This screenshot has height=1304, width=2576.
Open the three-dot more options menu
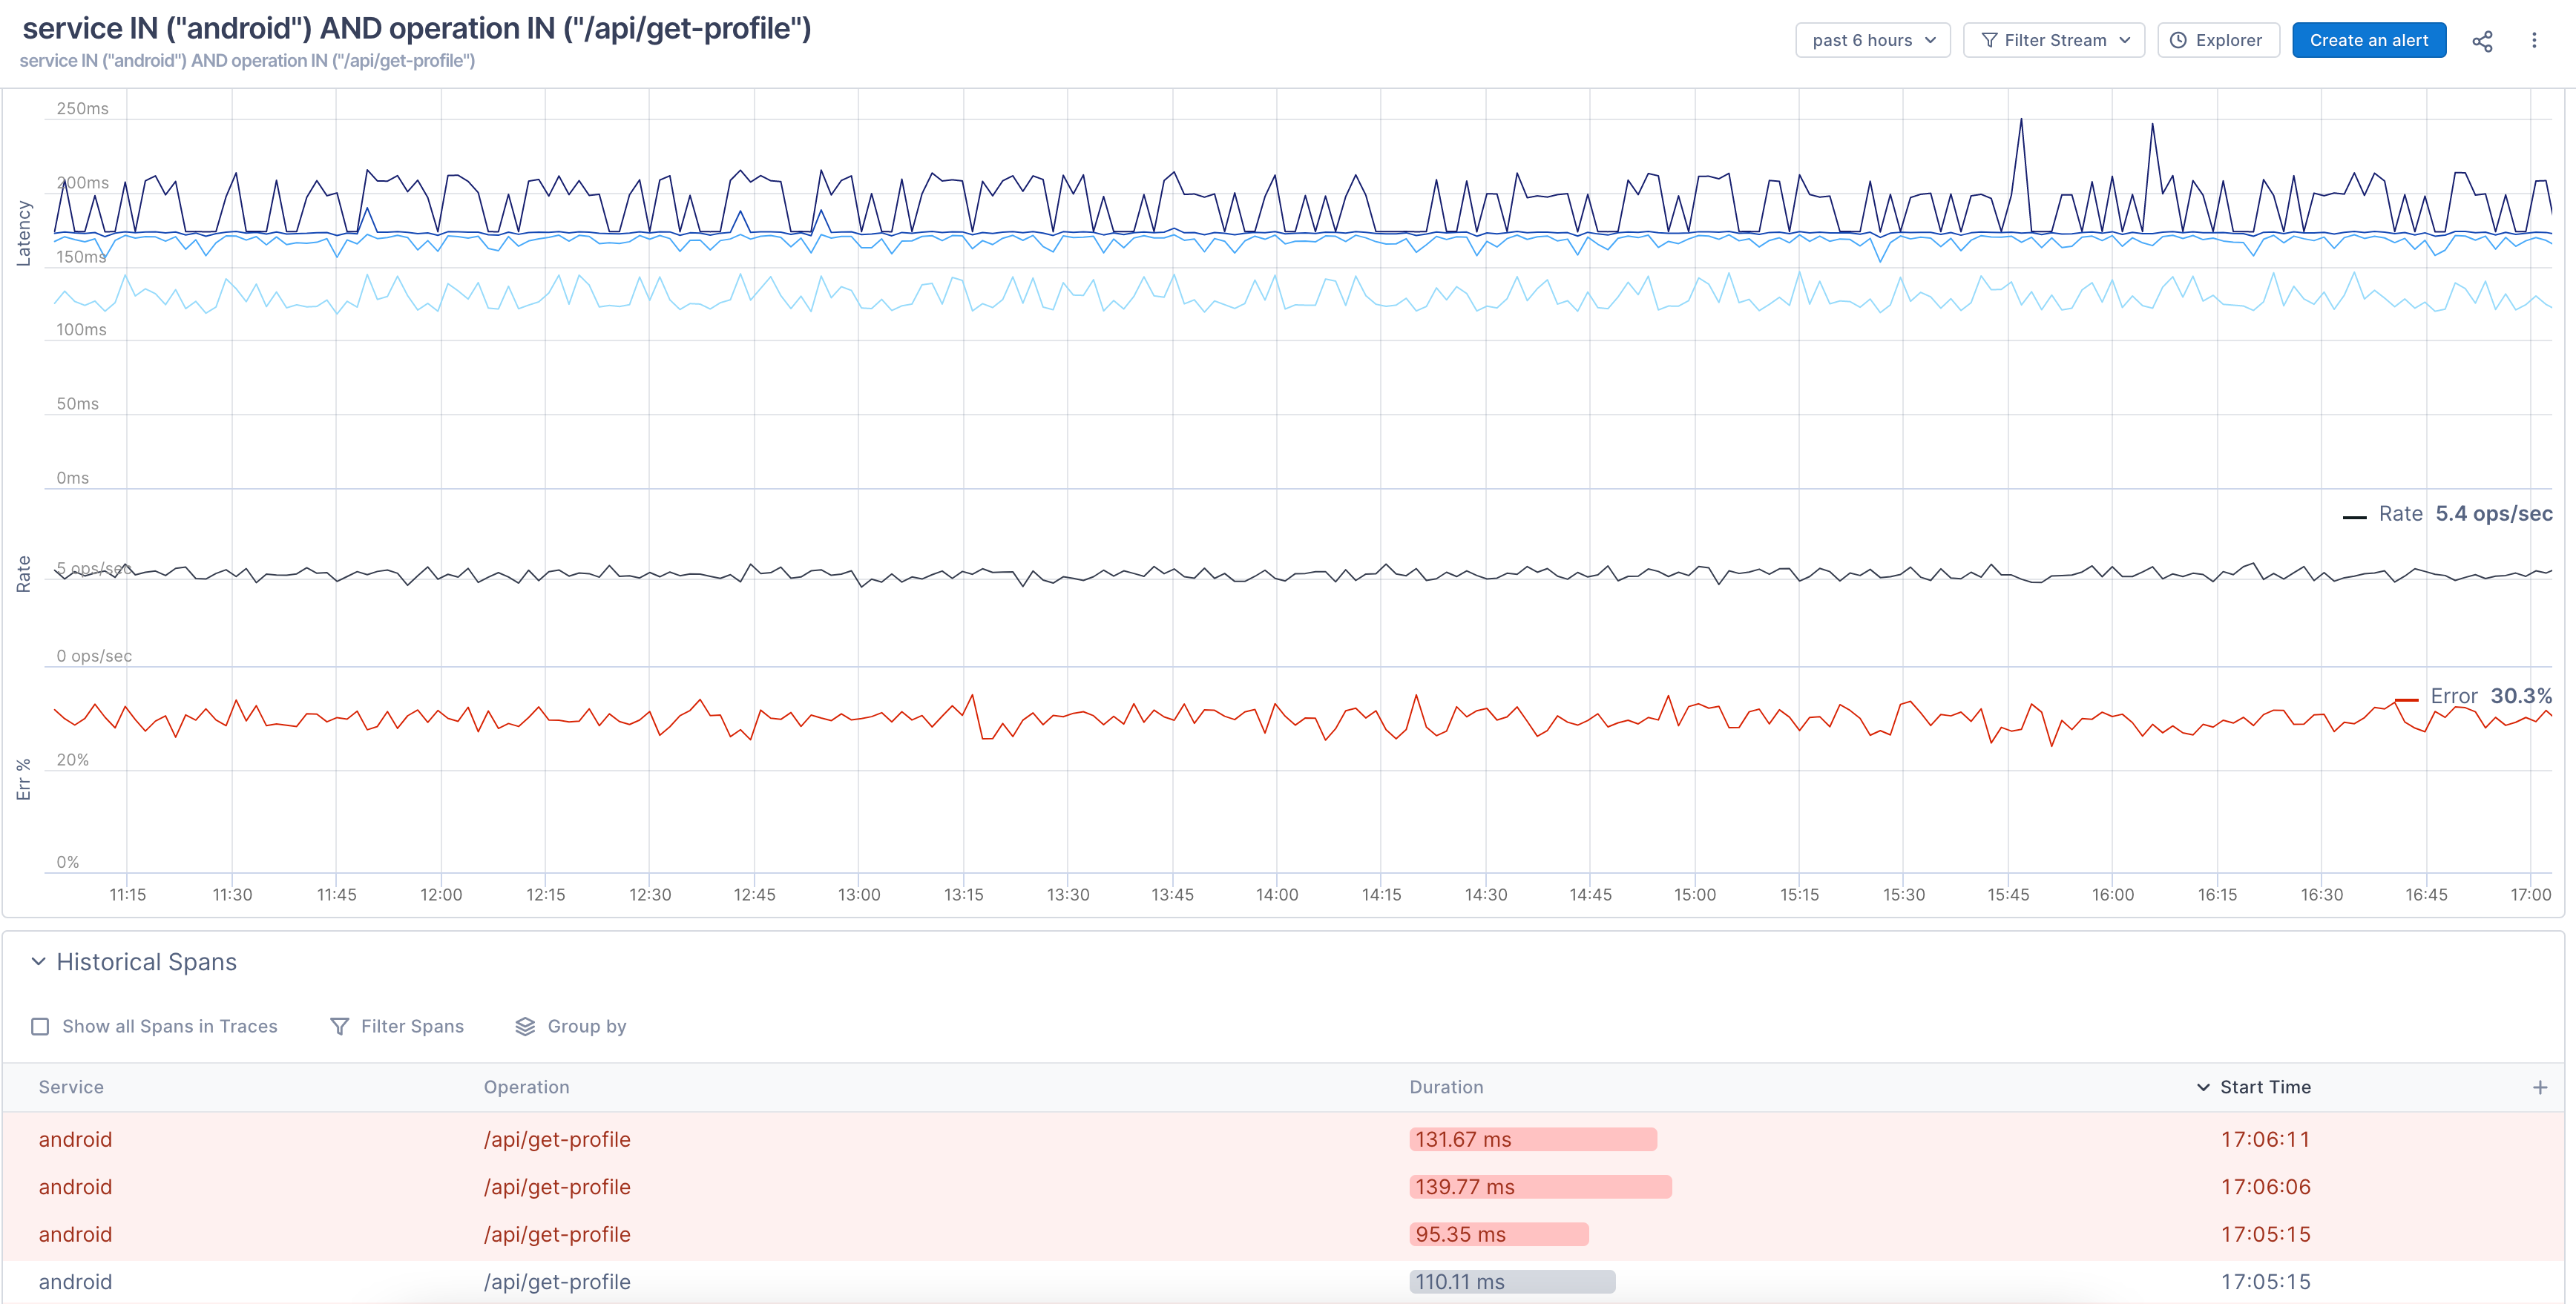tap(2533, 41)
